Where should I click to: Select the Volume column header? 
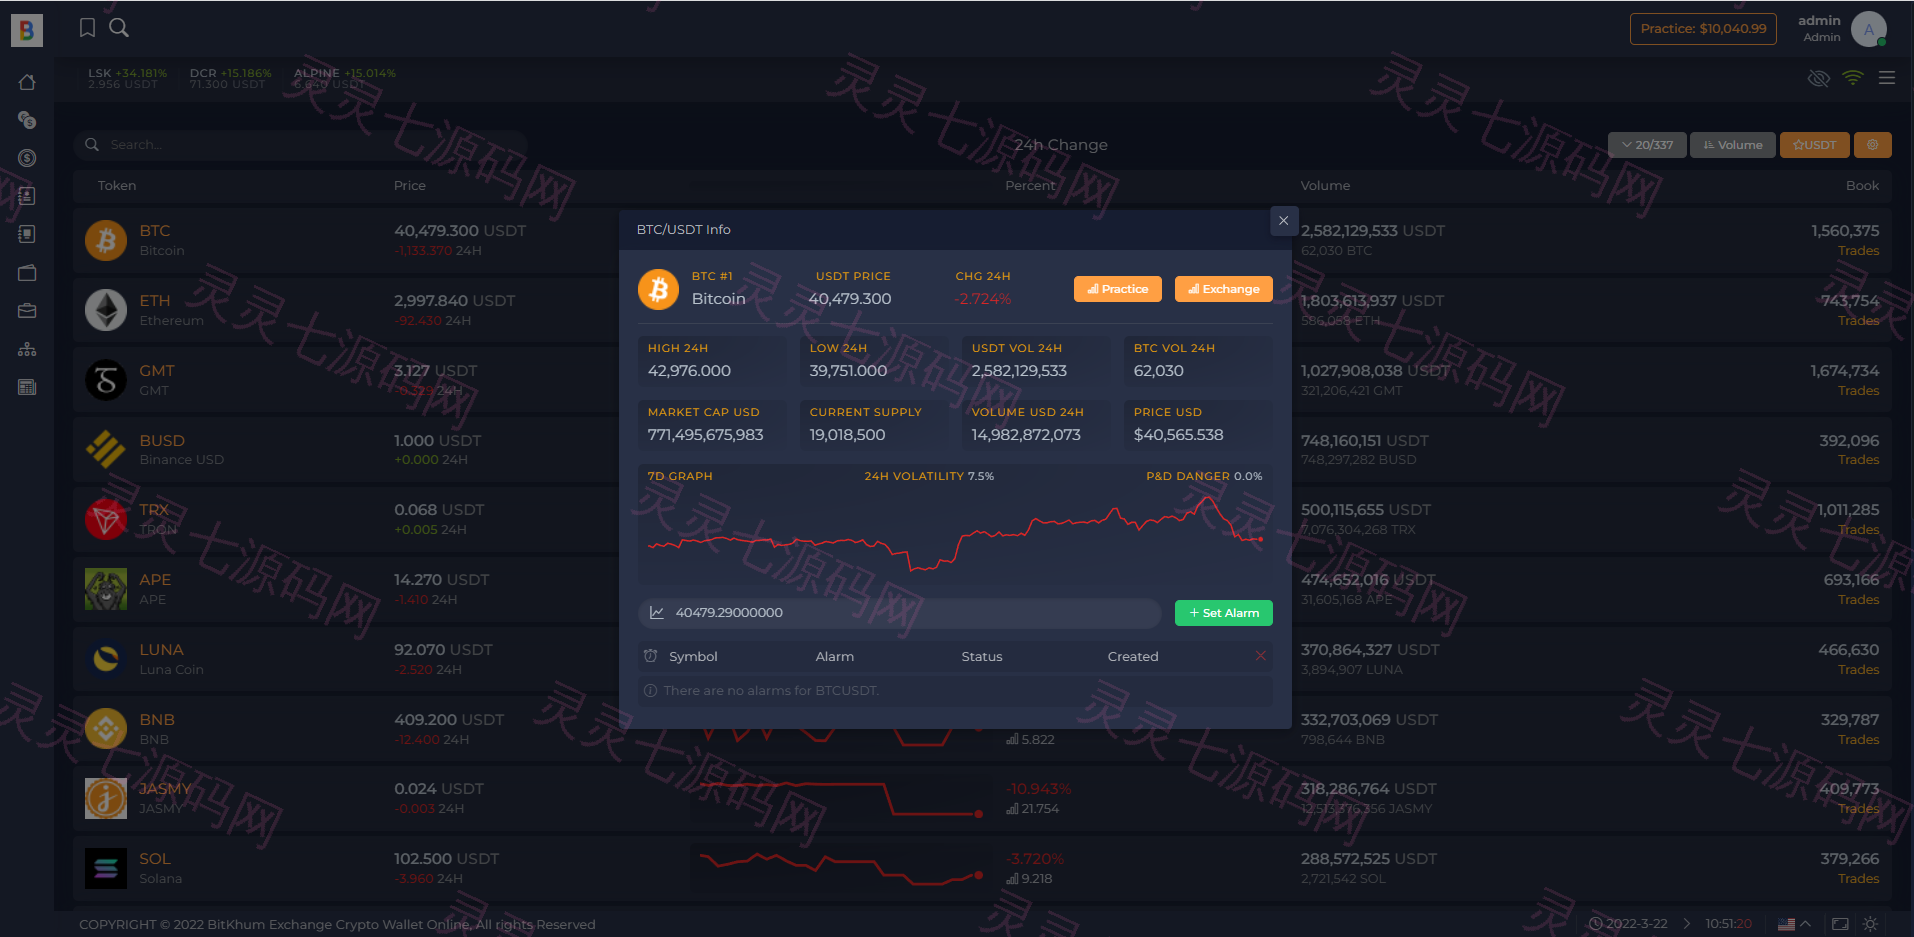[1325, 186]
